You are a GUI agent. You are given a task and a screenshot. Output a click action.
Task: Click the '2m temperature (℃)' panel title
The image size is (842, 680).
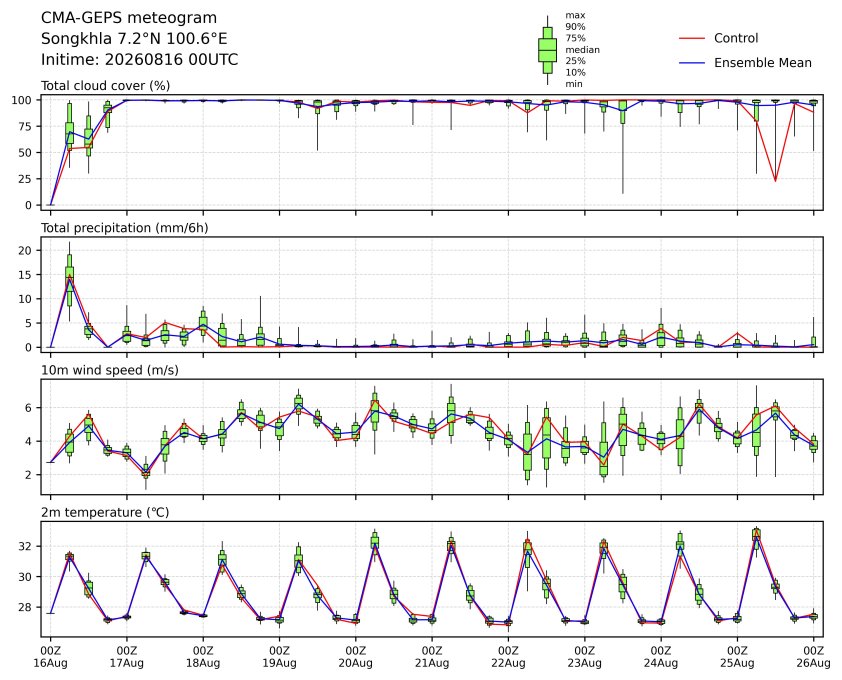(x=105, y=512)
